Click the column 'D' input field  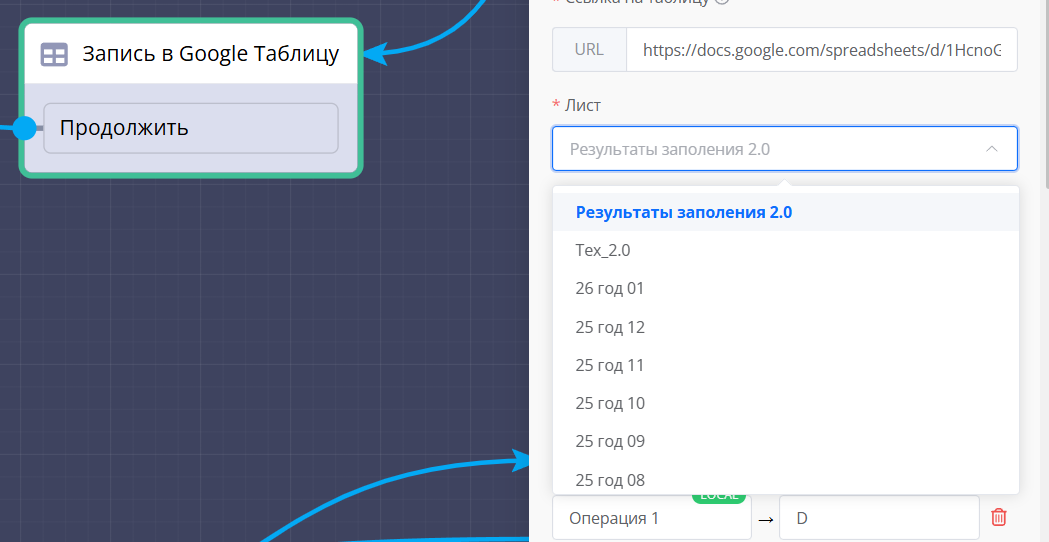878,518
